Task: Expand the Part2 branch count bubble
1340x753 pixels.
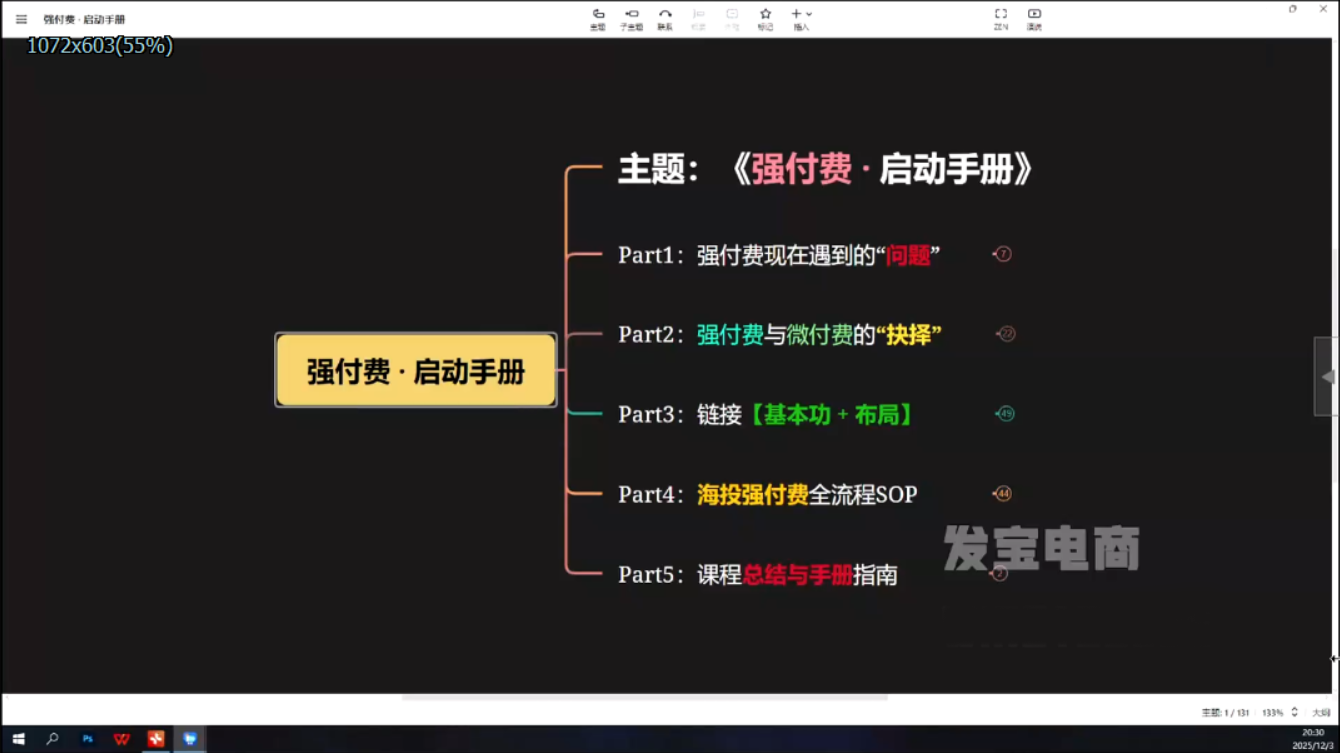Action: 1007,334
